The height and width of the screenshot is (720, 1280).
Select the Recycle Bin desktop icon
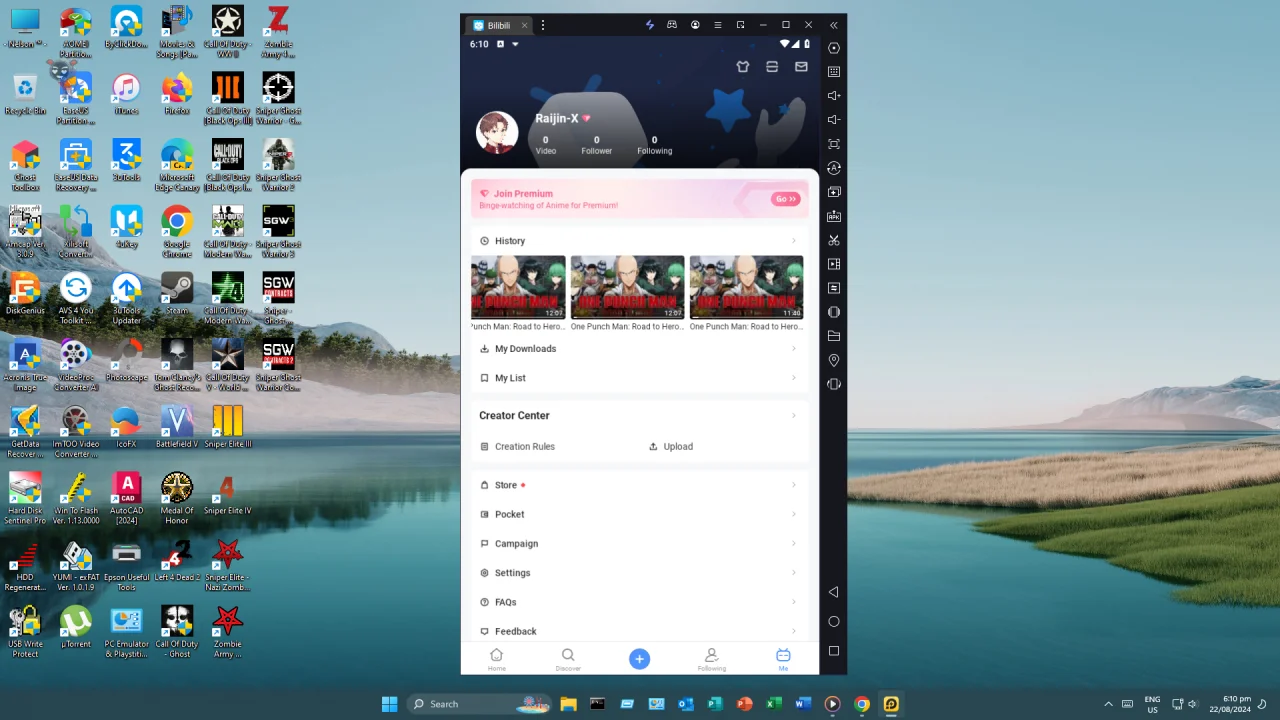click(x=25, y=95)
